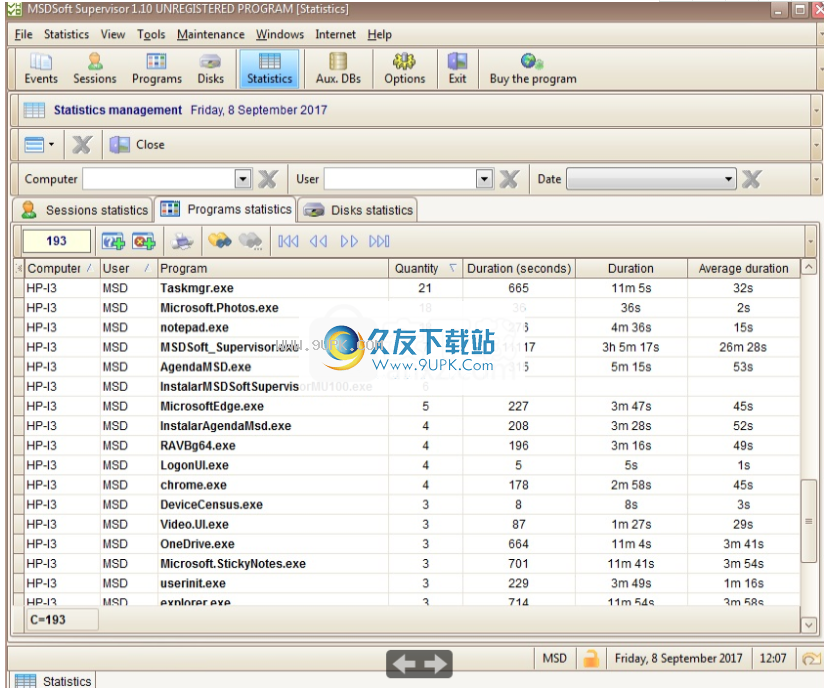Sort by Computer column header

[x=62, y=269]
